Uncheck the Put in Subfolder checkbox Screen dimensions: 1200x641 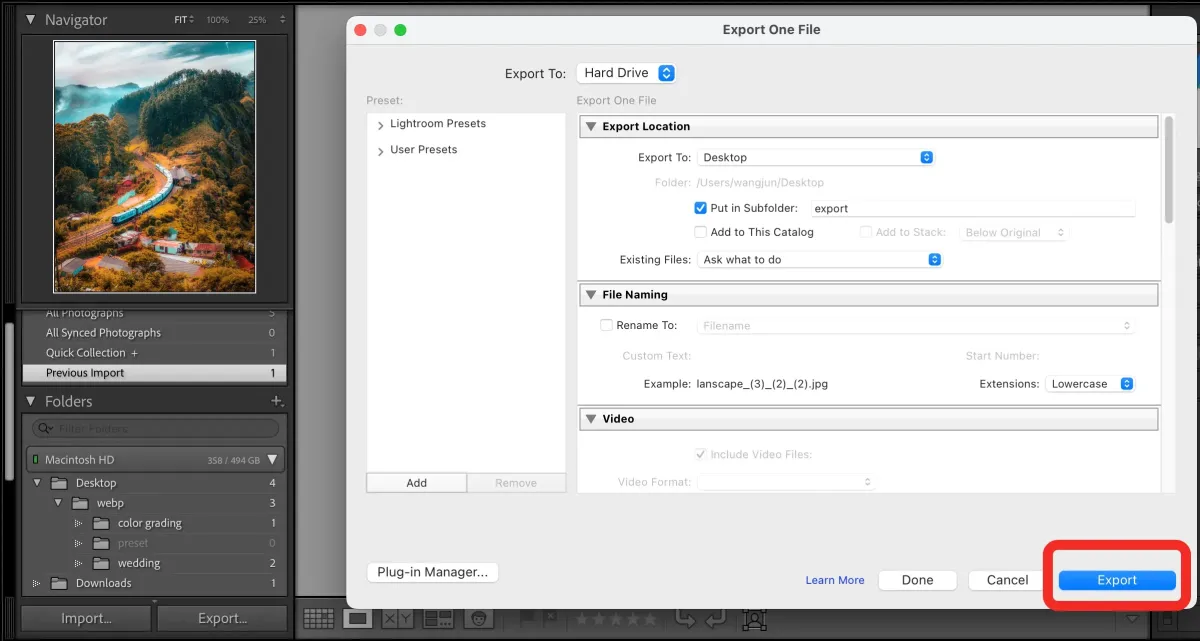(700, 208)
